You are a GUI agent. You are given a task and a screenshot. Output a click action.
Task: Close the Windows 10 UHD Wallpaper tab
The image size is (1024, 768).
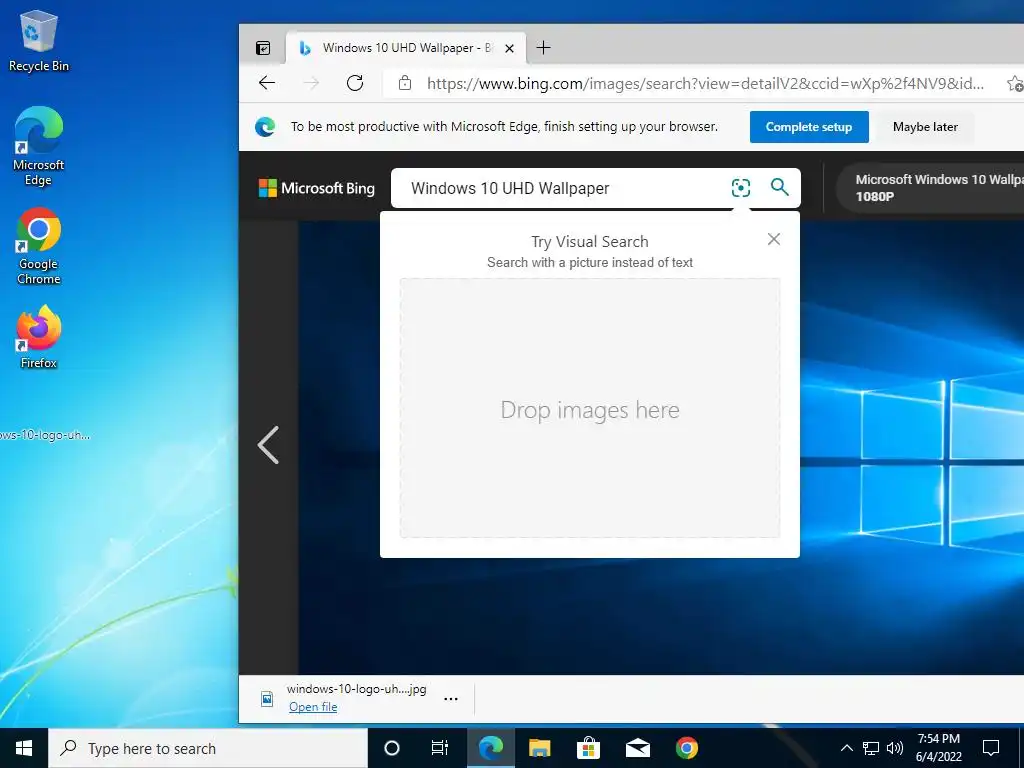[509, 48]
